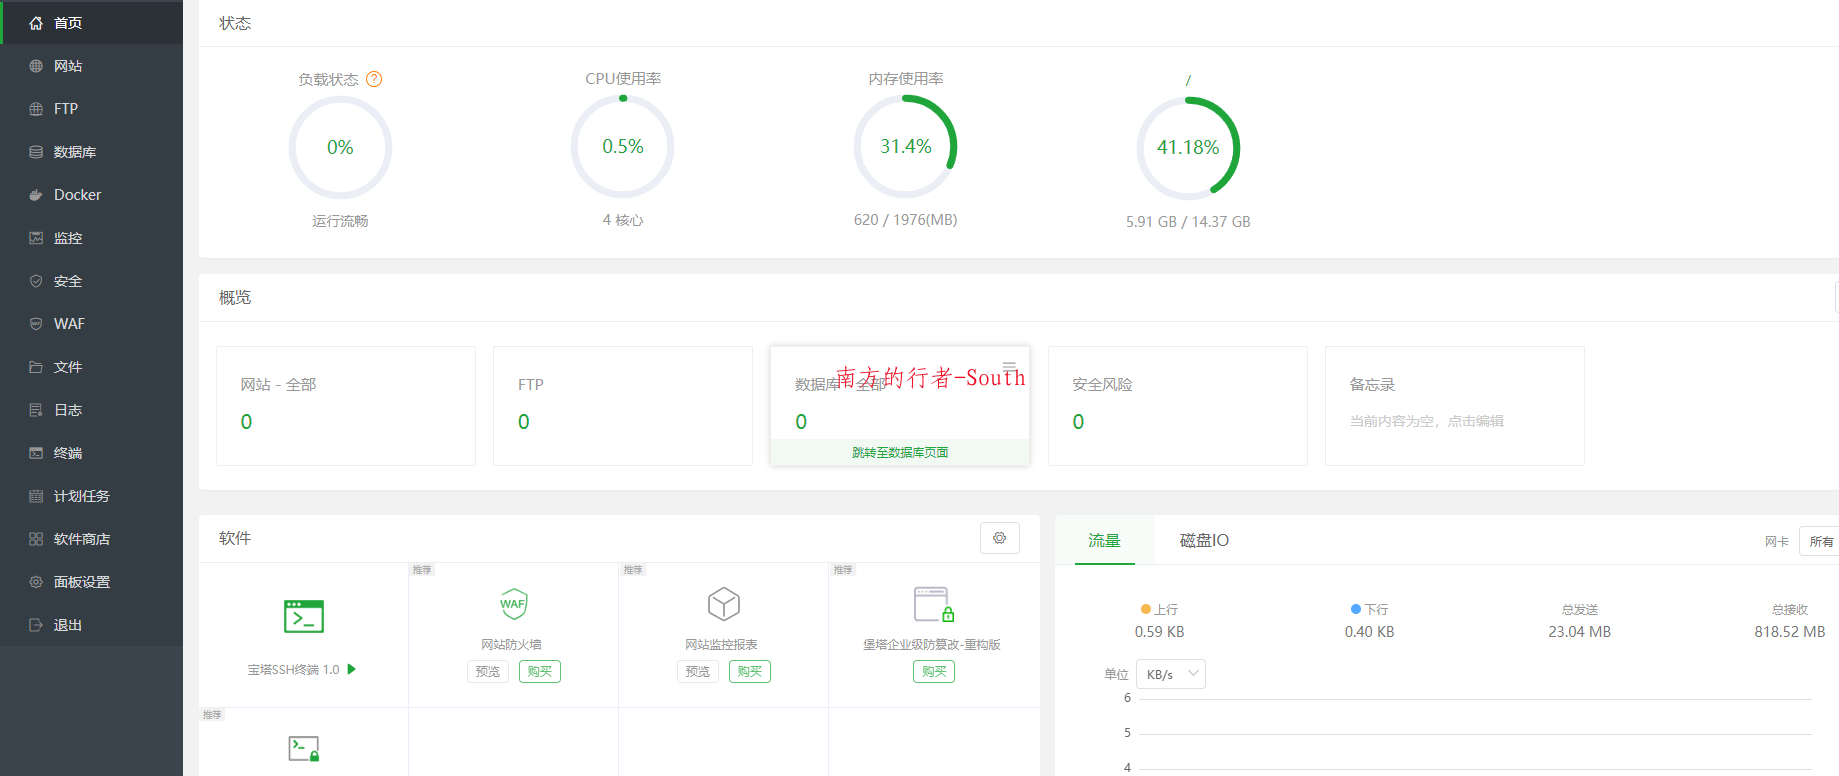Click 跳转至数据库页面 link

pyautogui.click(x=900, y=452)
